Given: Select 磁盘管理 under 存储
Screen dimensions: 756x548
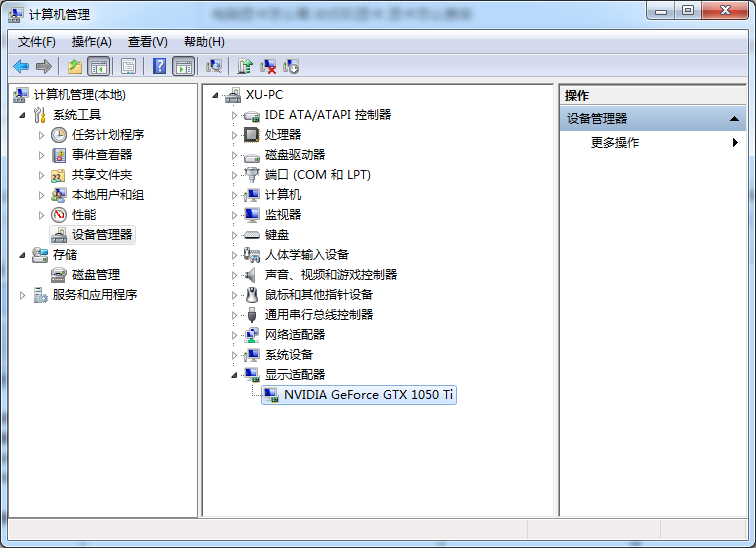Looking at the screenshot, I should coord(95,275).
